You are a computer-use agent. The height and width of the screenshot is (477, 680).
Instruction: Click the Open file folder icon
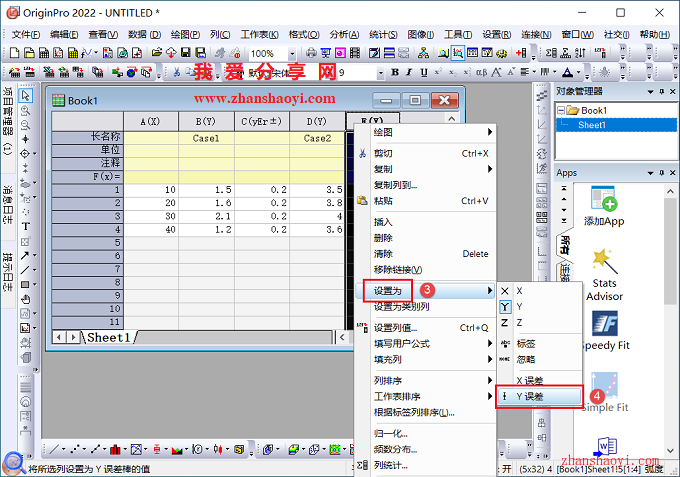tap(157, 53)
